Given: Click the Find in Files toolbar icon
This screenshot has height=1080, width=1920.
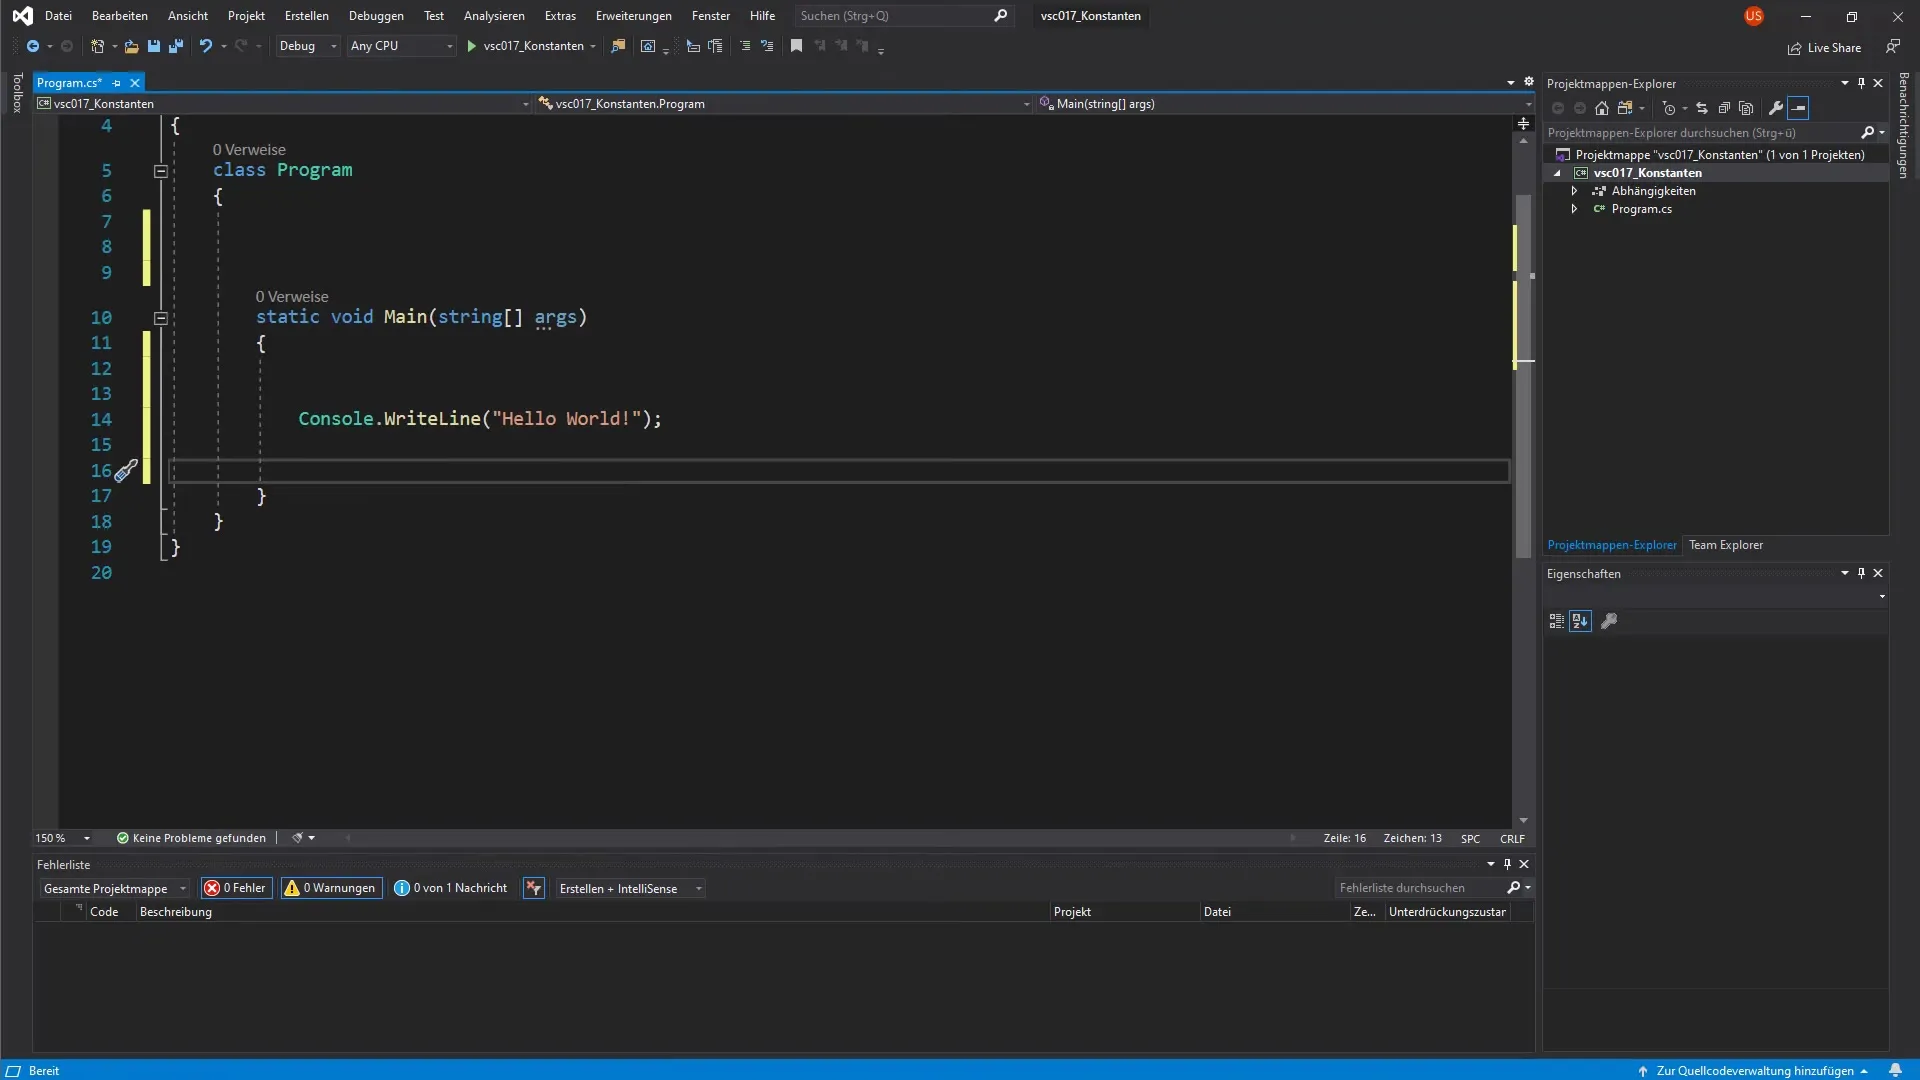Looking at the screenshot, I should 618,46.
